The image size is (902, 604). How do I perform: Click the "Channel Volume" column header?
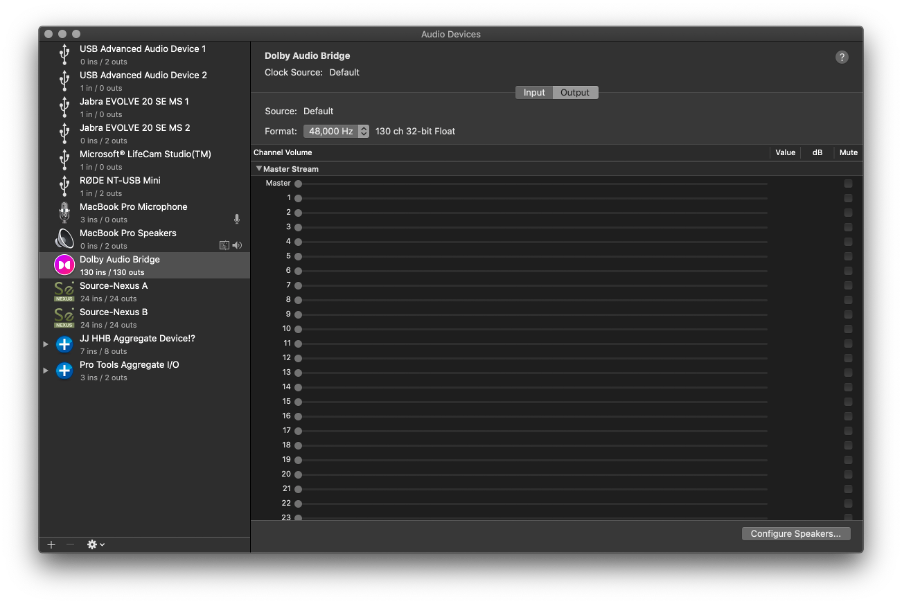click(282, 152)
